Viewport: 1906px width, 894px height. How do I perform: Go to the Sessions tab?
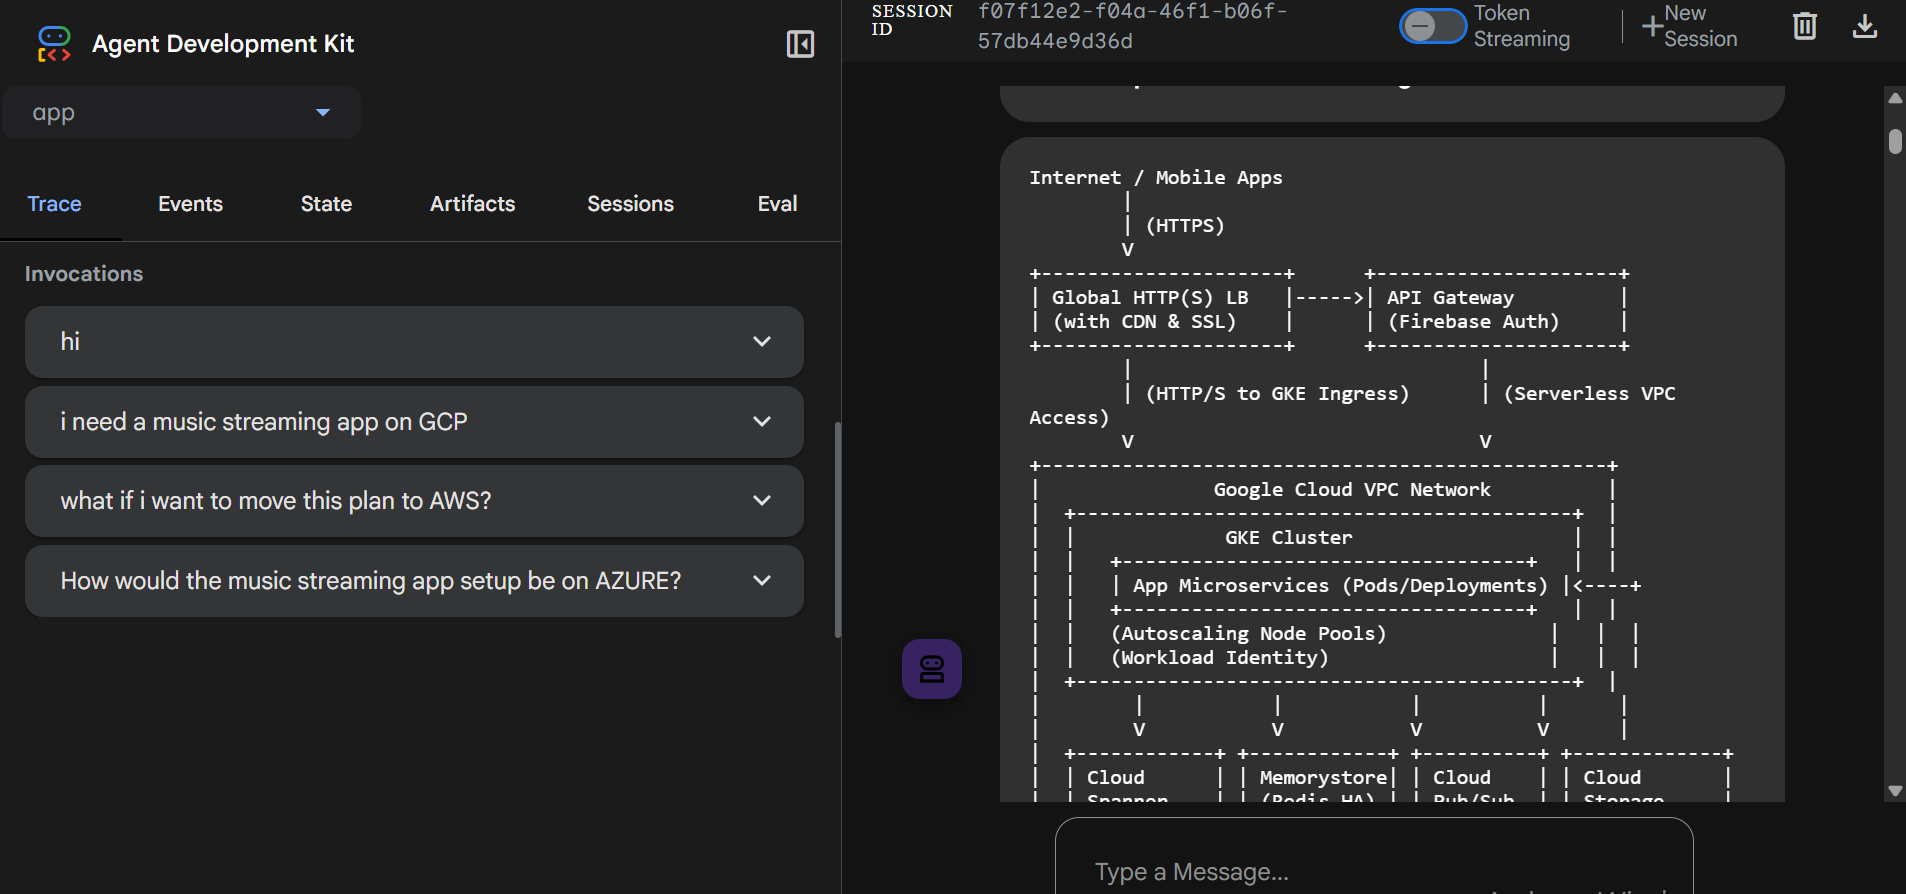click(x=630, y=204)
